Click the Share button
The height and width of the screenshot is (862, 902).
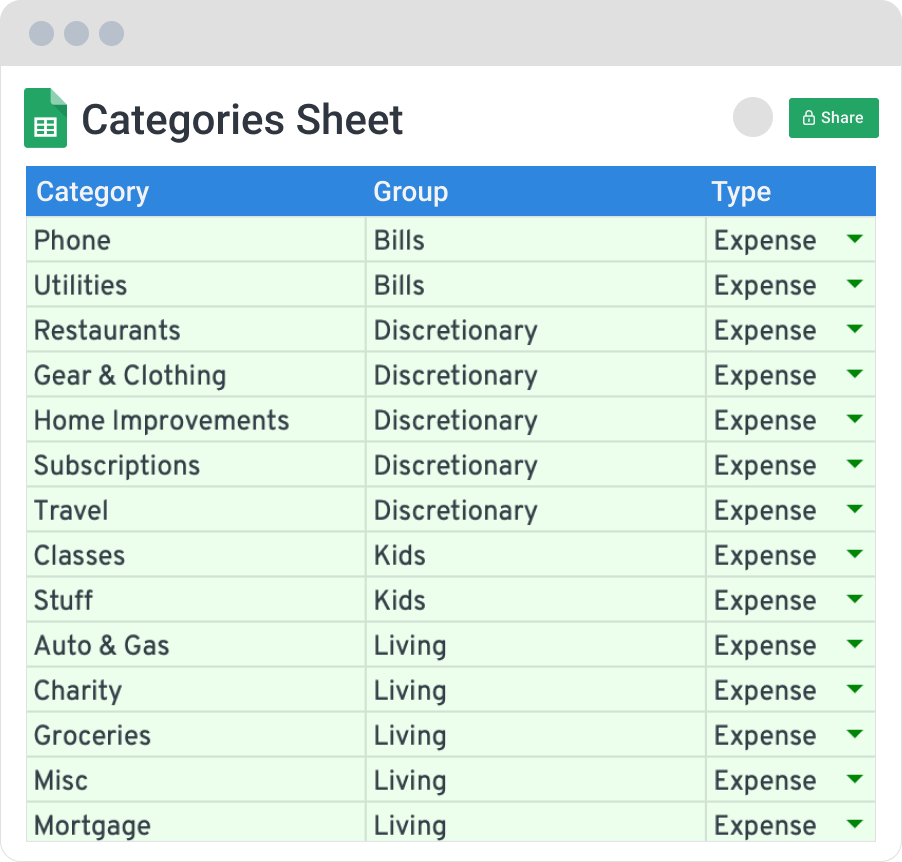[x=834, y=118]
